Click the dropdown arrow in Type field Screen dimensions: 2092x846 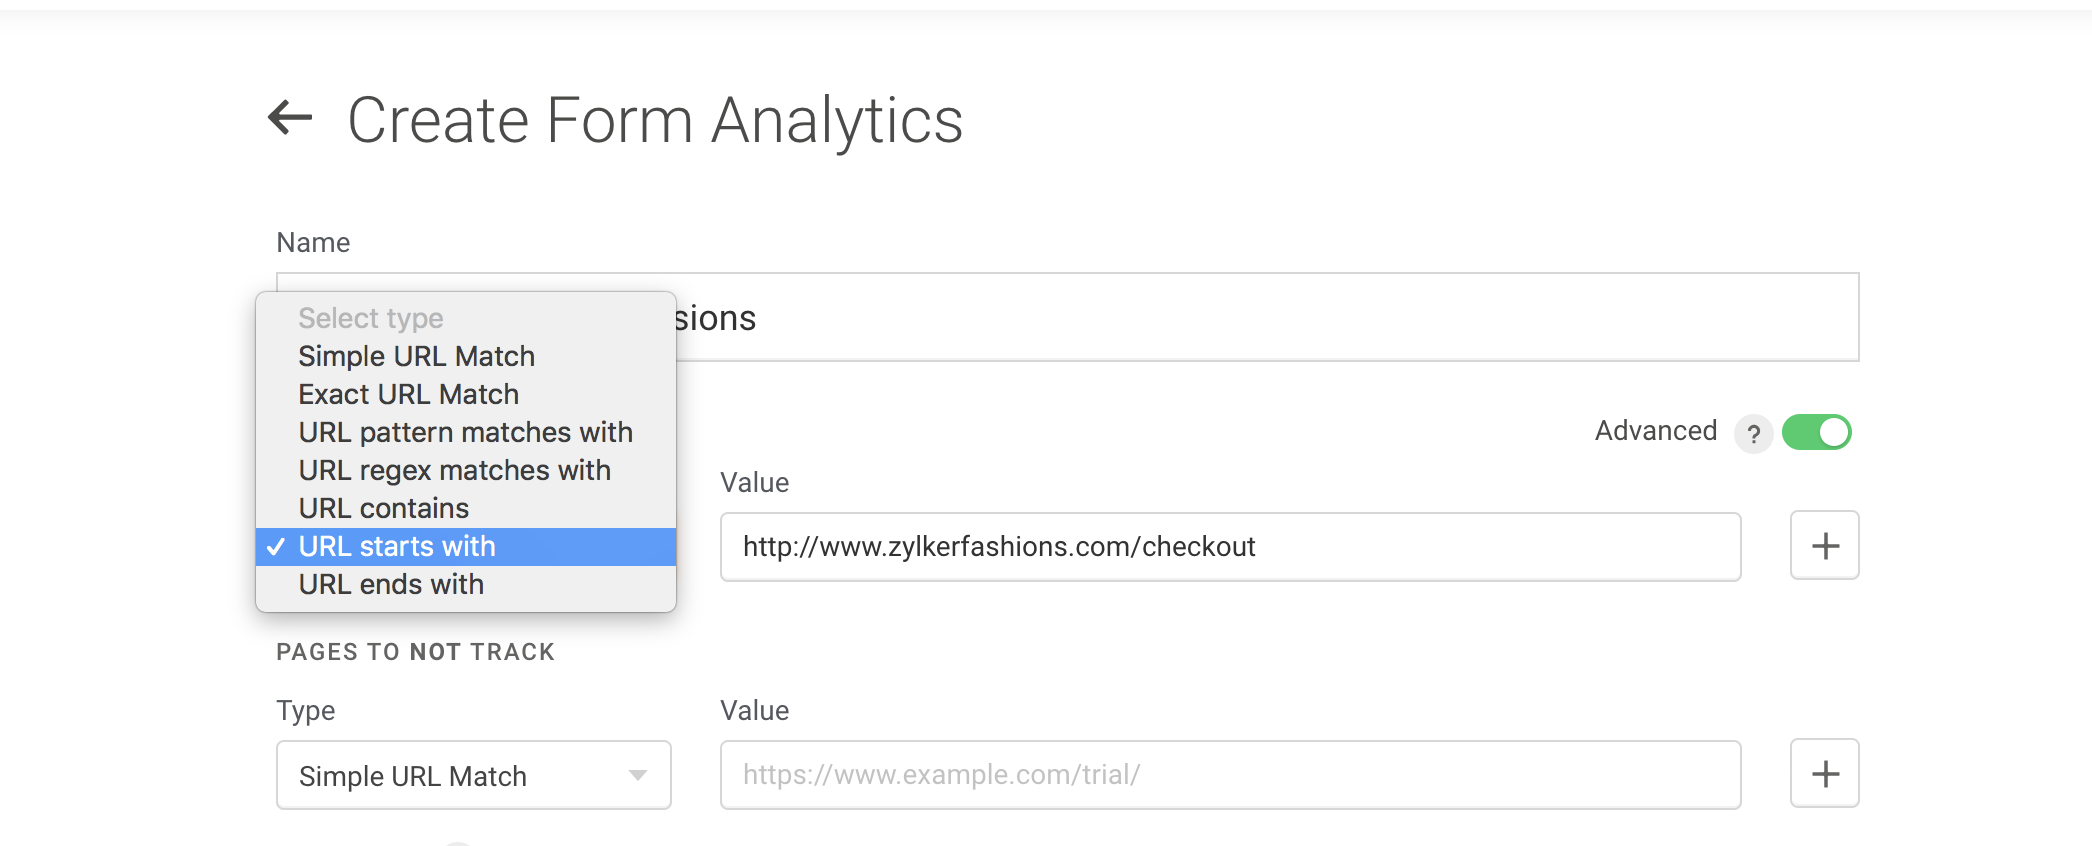click(637, 775)
